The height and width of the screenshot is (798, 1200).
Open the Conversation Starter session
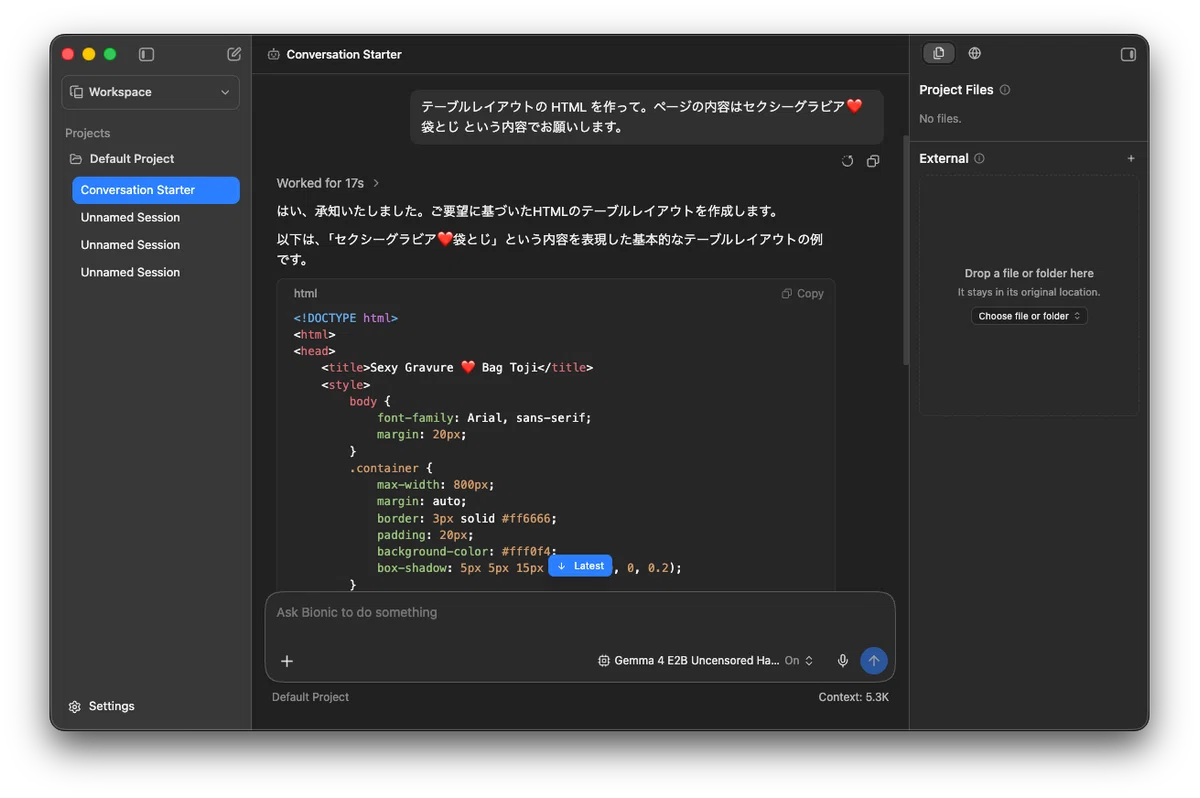pyautogui.click(x=156, y=190)
